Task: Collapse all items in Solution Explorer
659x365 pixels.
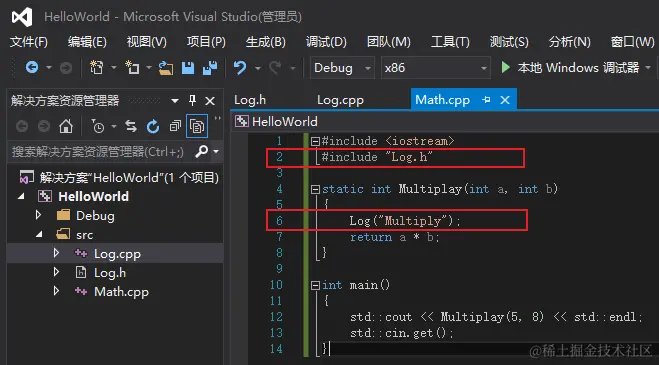Action: pyautogui.click(x=175, y=126)
